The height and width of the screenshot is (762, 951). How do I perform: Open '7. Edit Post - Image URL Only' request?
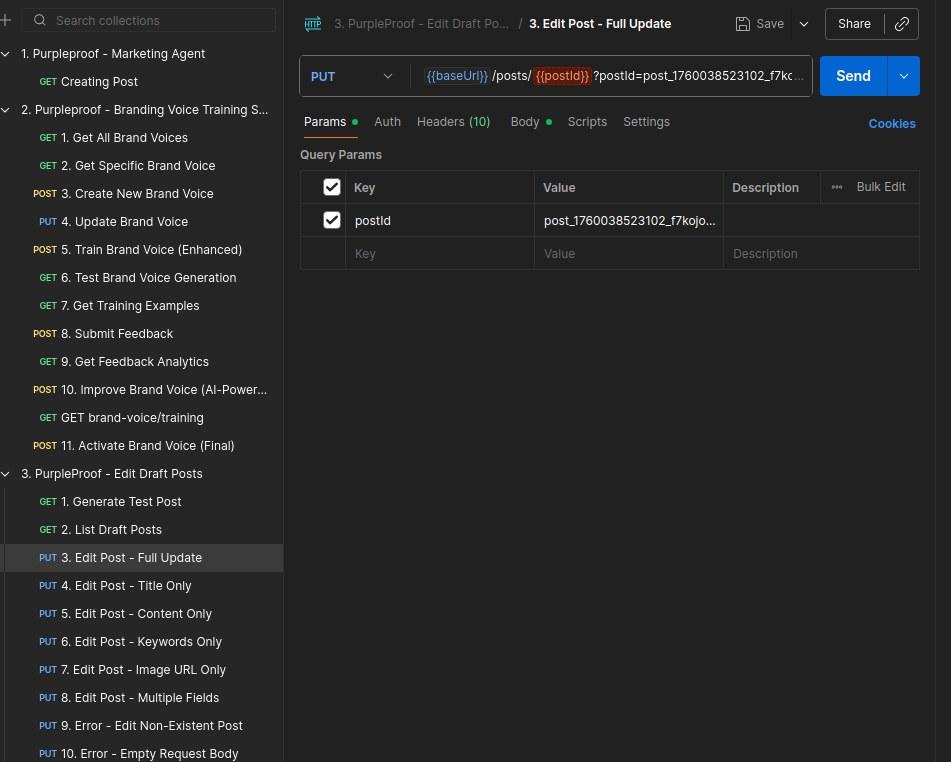click(x=141, y=670)
